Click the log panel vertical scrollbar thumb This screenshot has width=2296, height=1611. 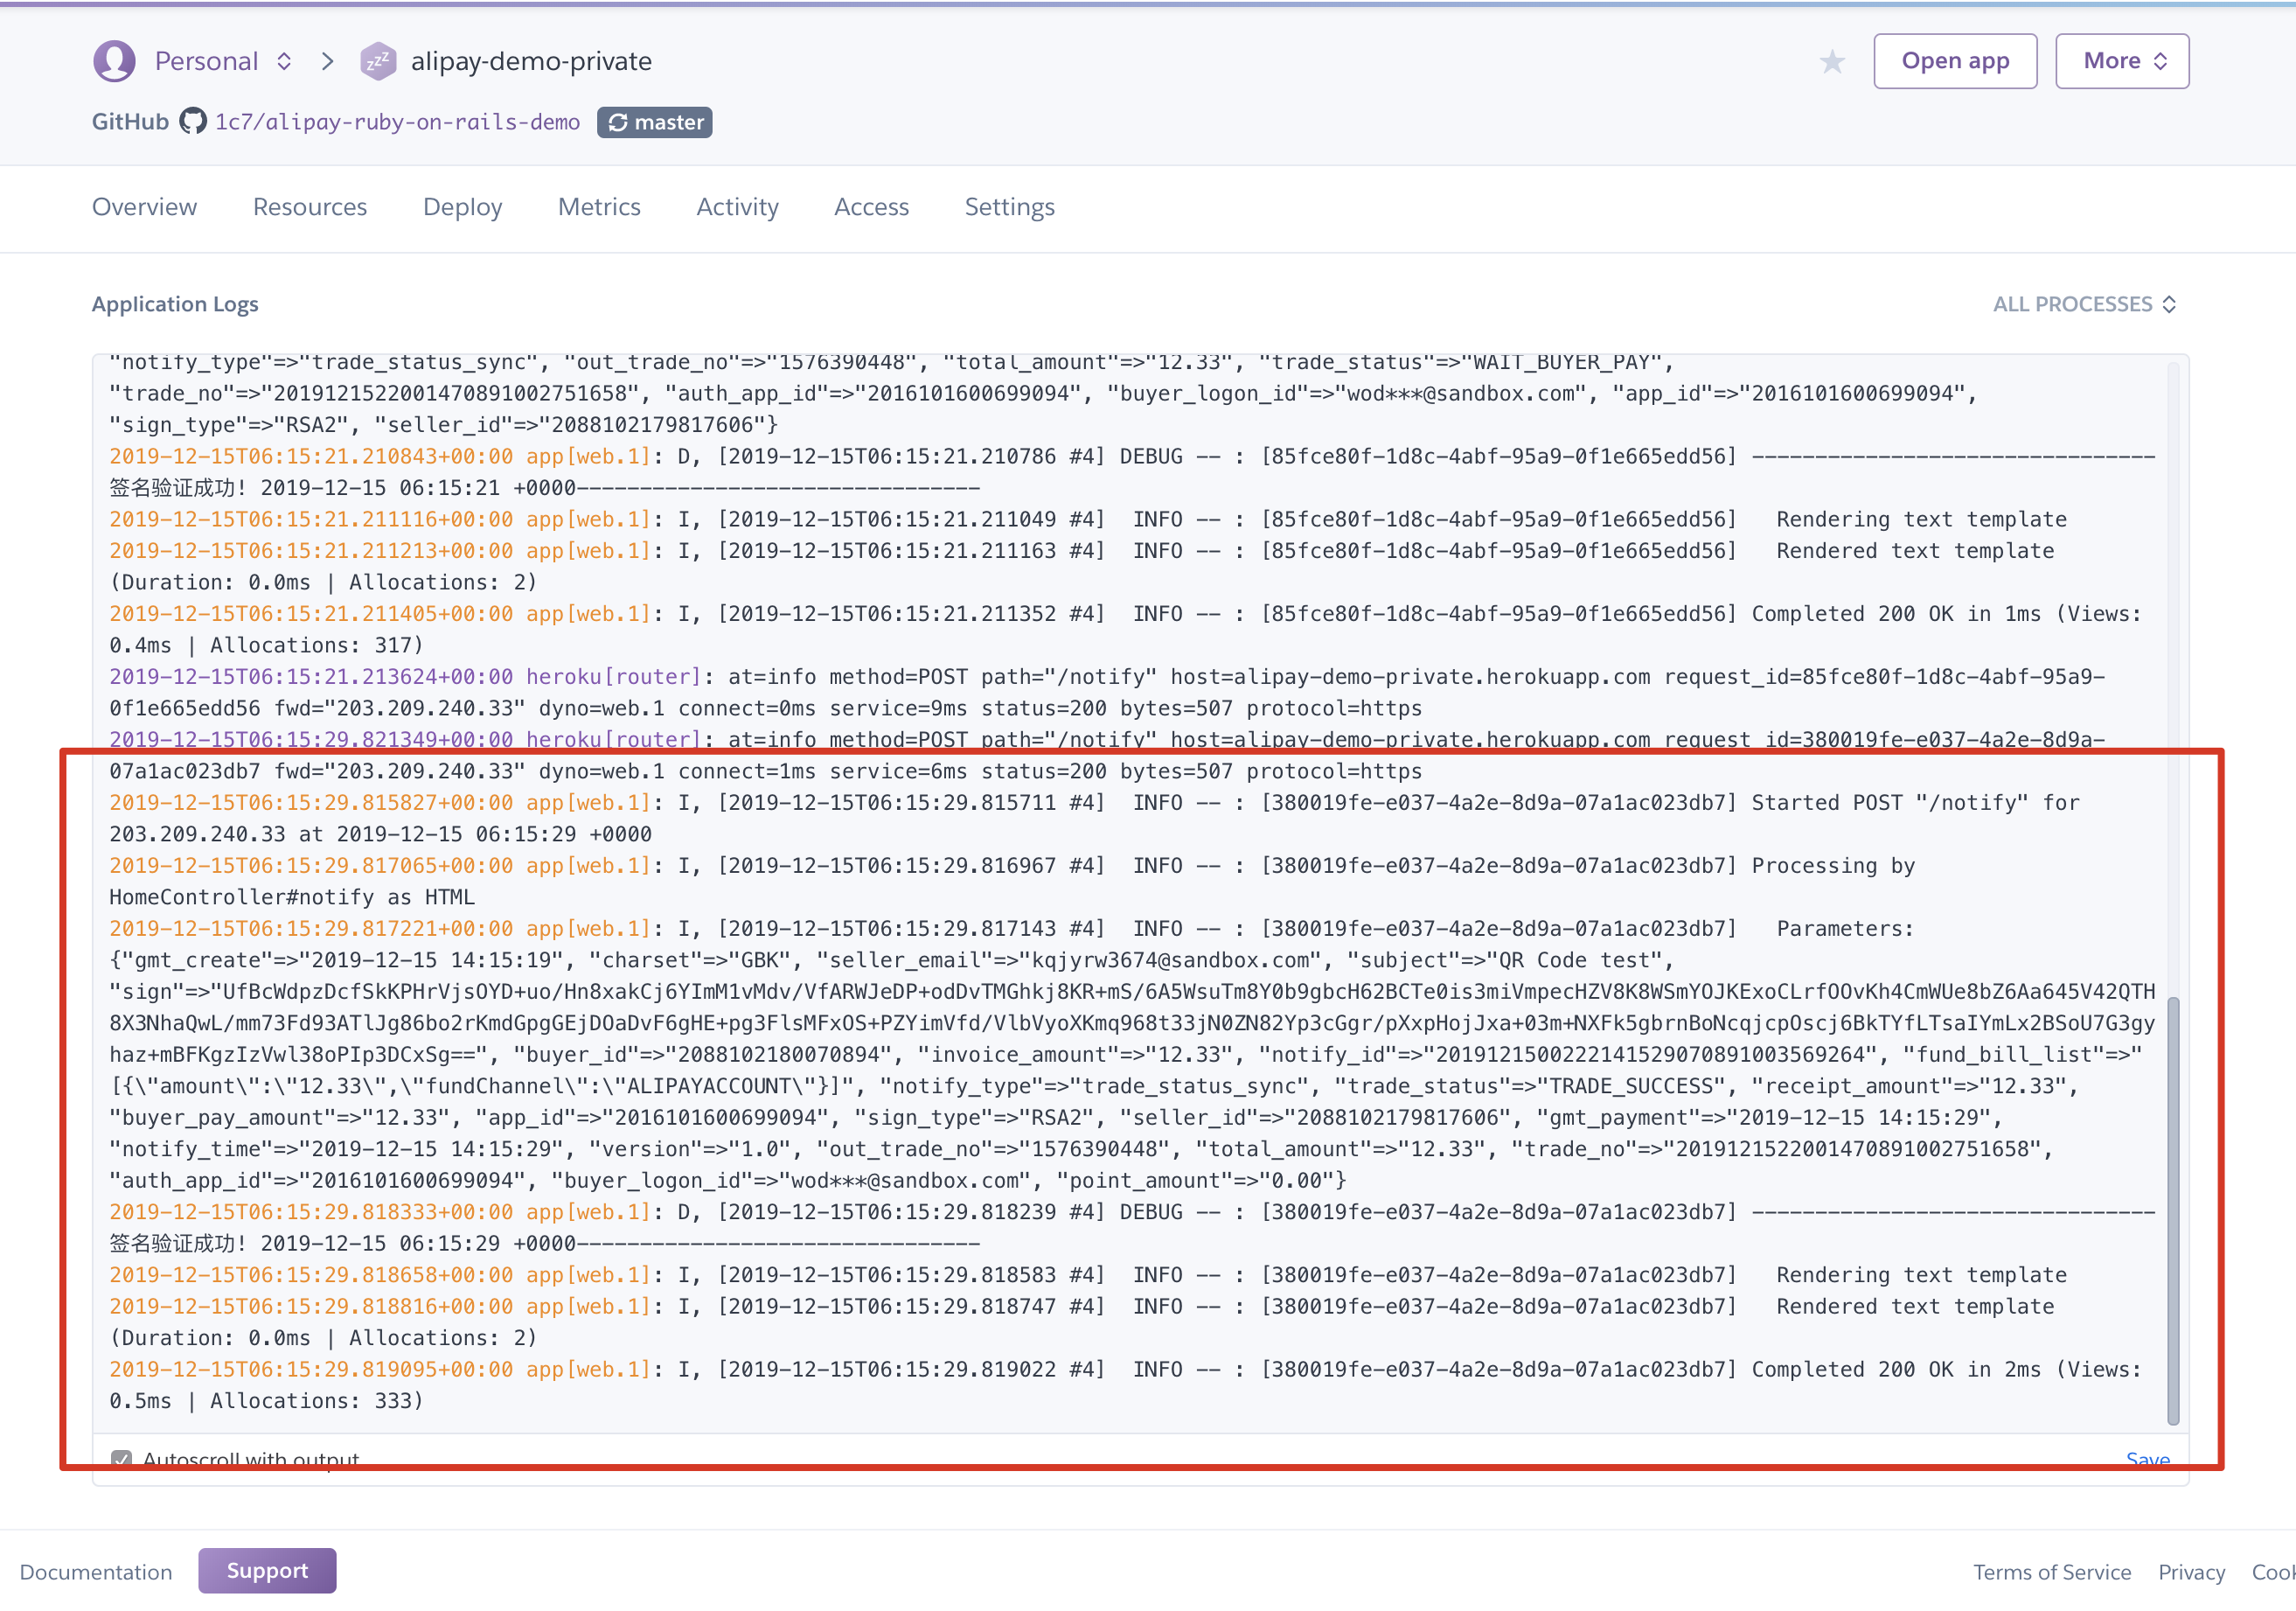[x=2173, y=1210]
